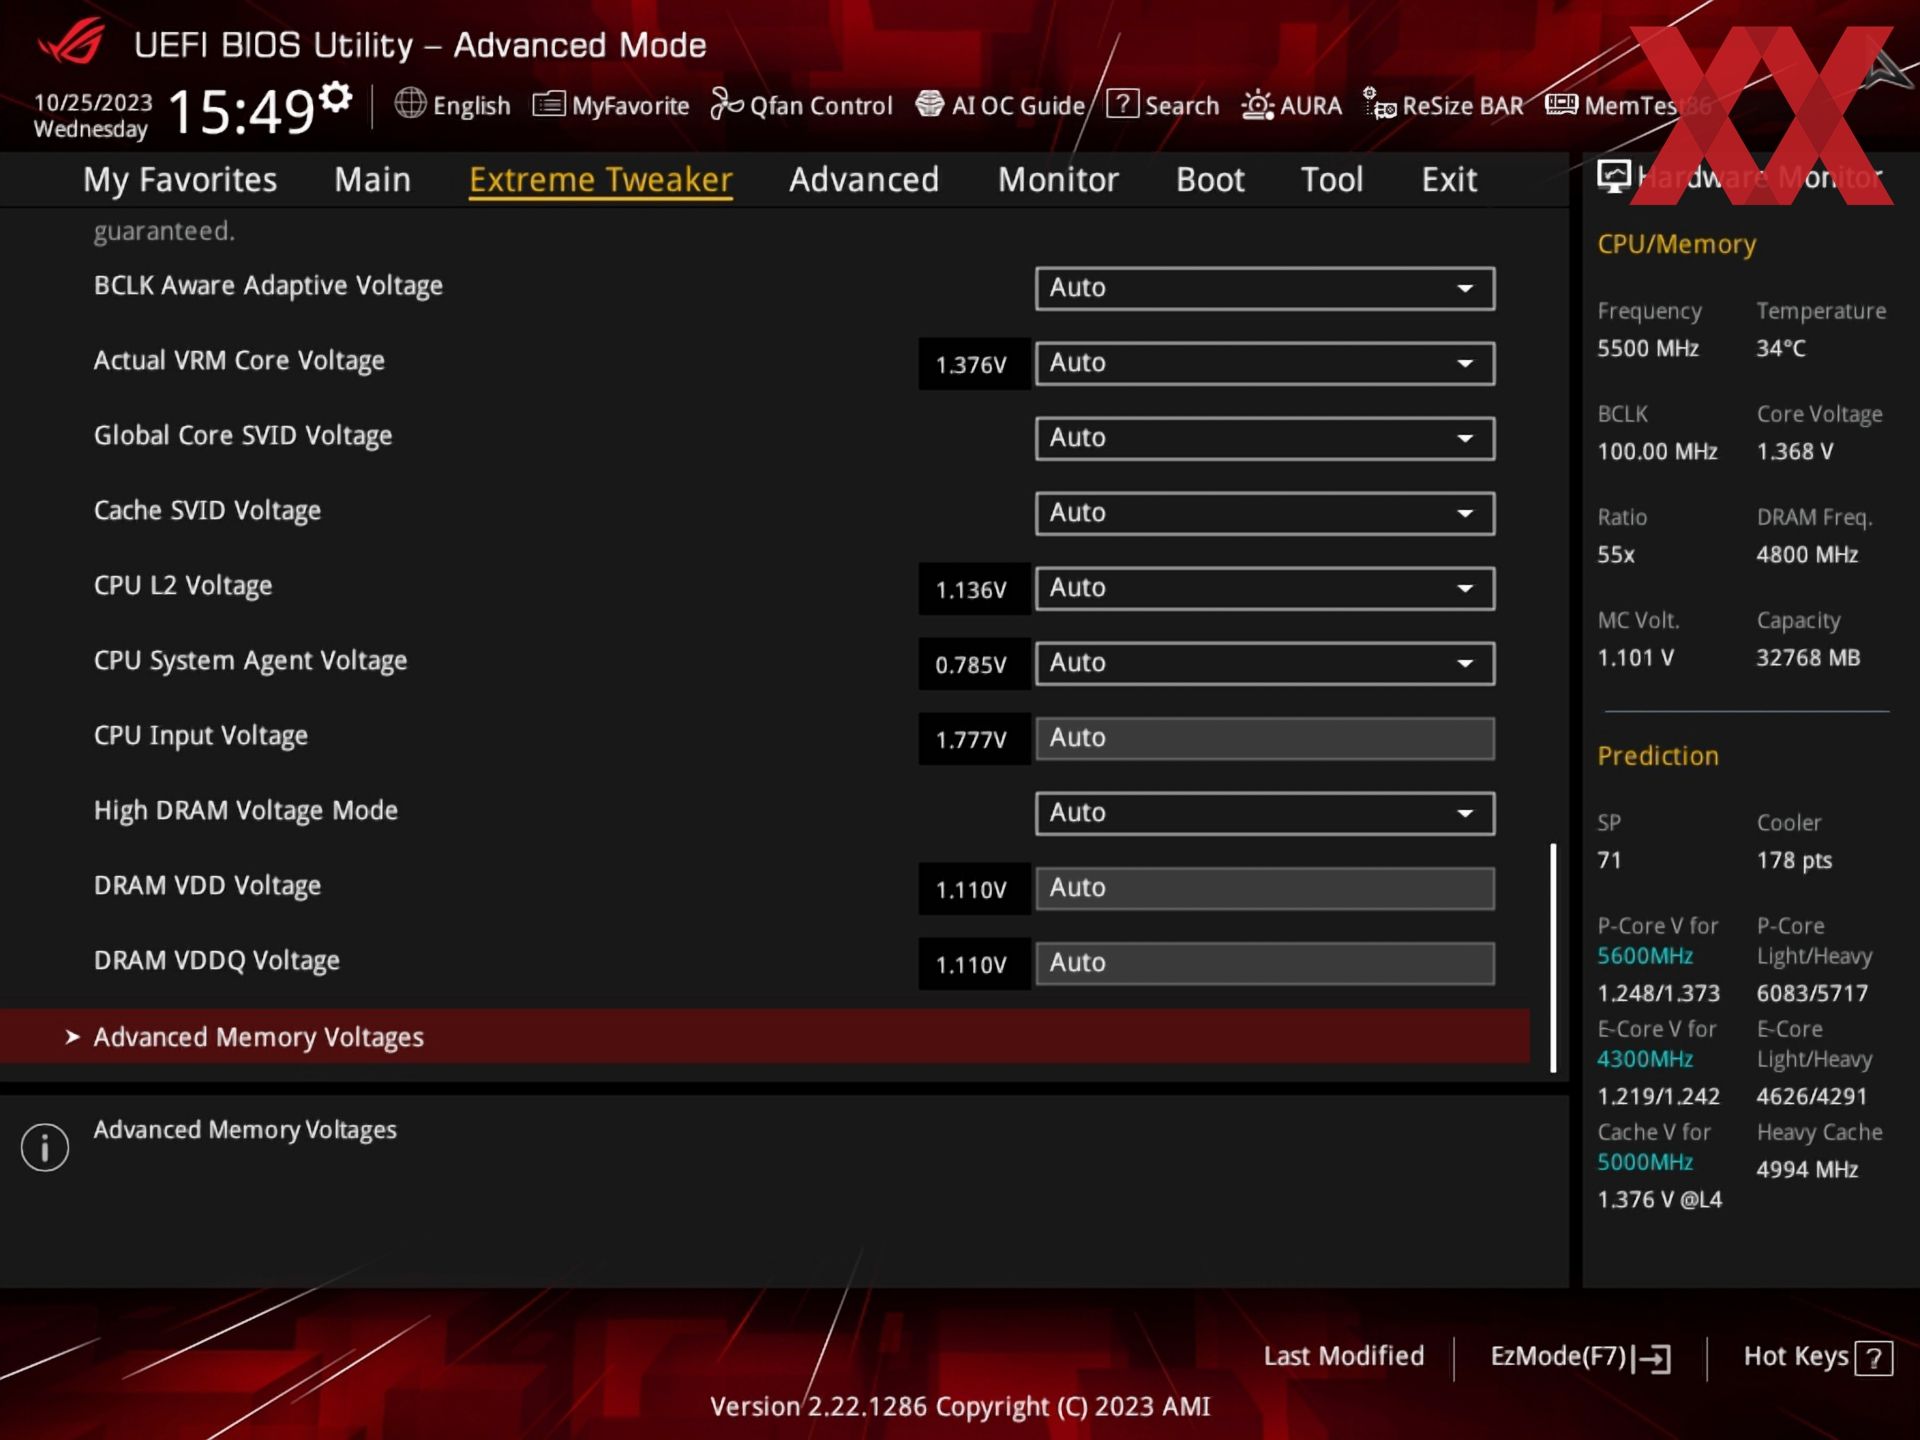Click the Hot Keys question icon

click(1874, 1358)
